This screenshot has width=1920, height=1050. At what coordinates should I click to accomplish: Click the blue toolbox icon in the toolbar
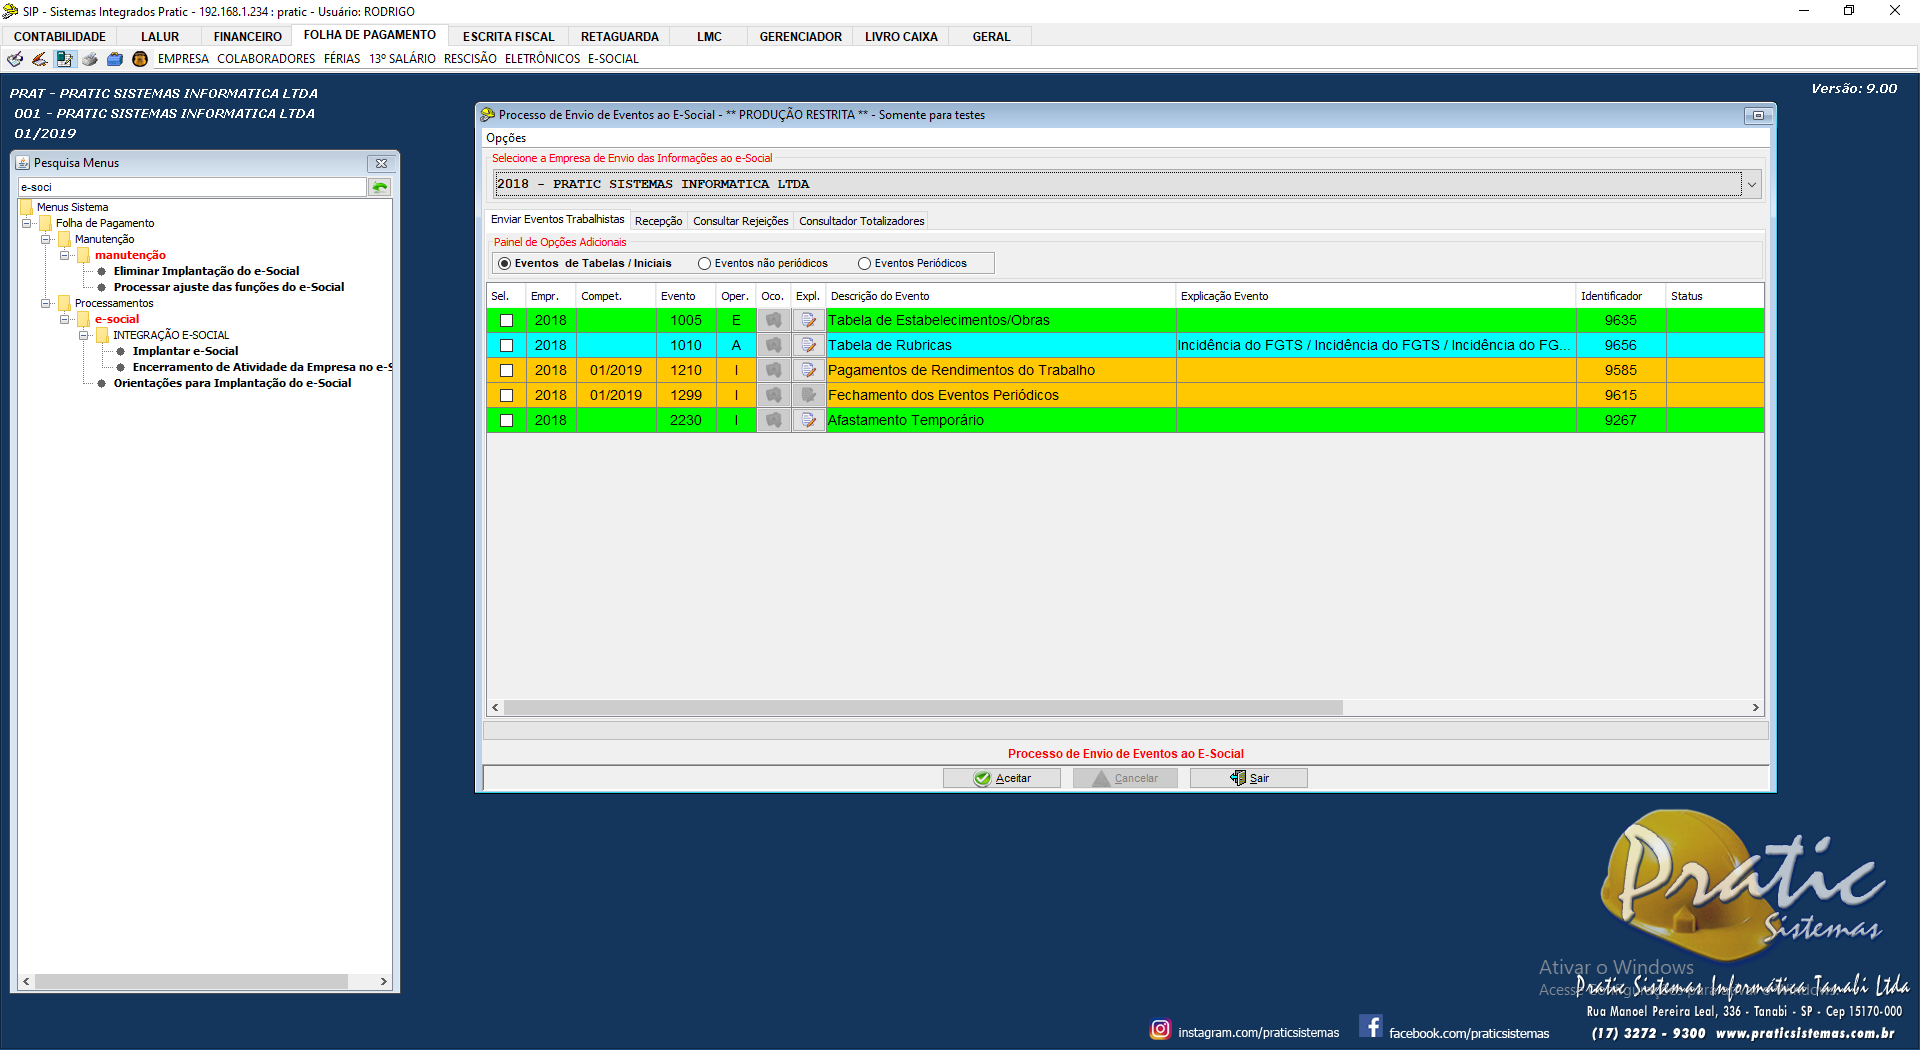tap(115, 59)
